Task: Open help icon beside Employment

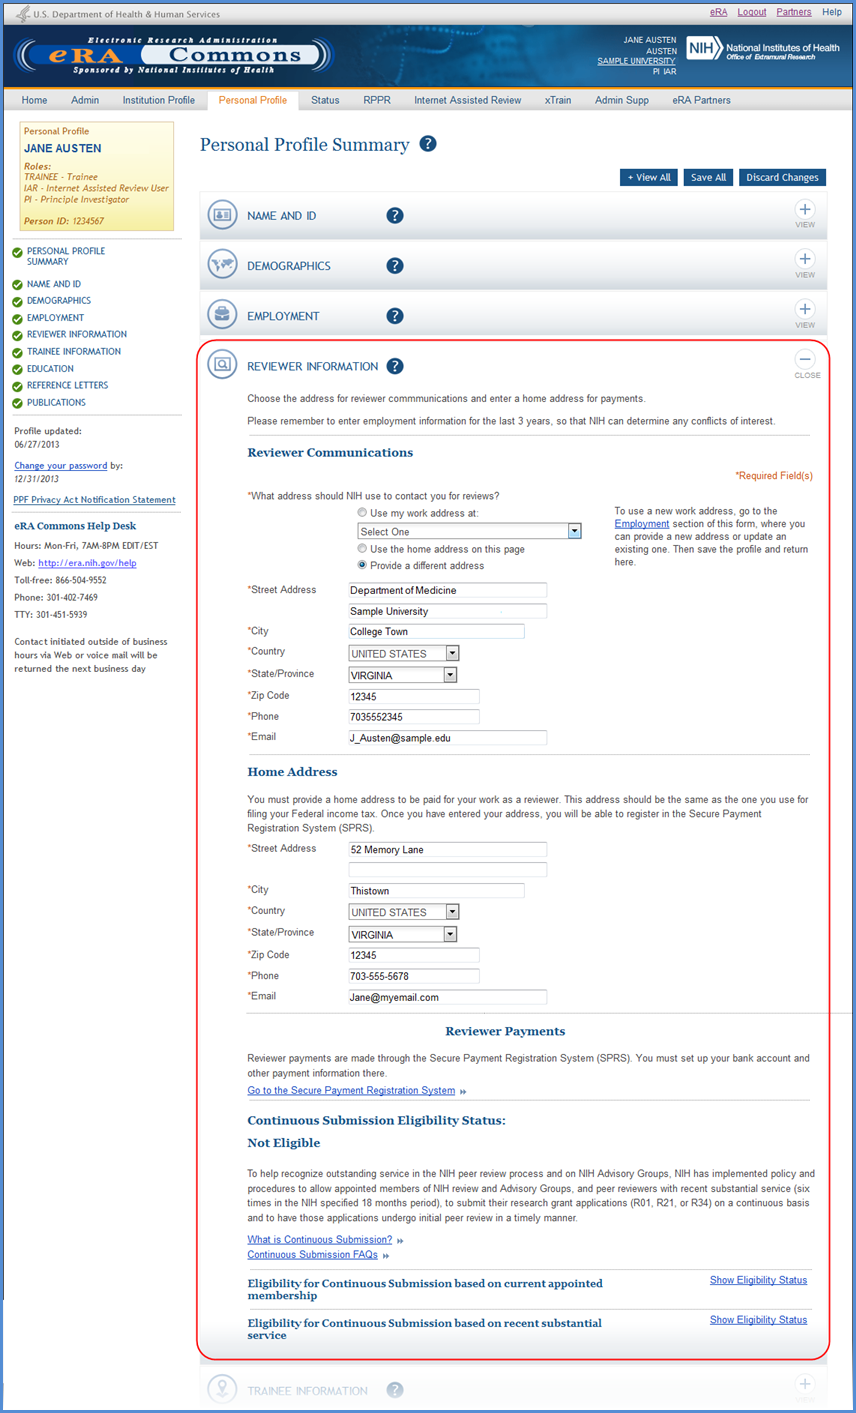Action: coord(395,316)
